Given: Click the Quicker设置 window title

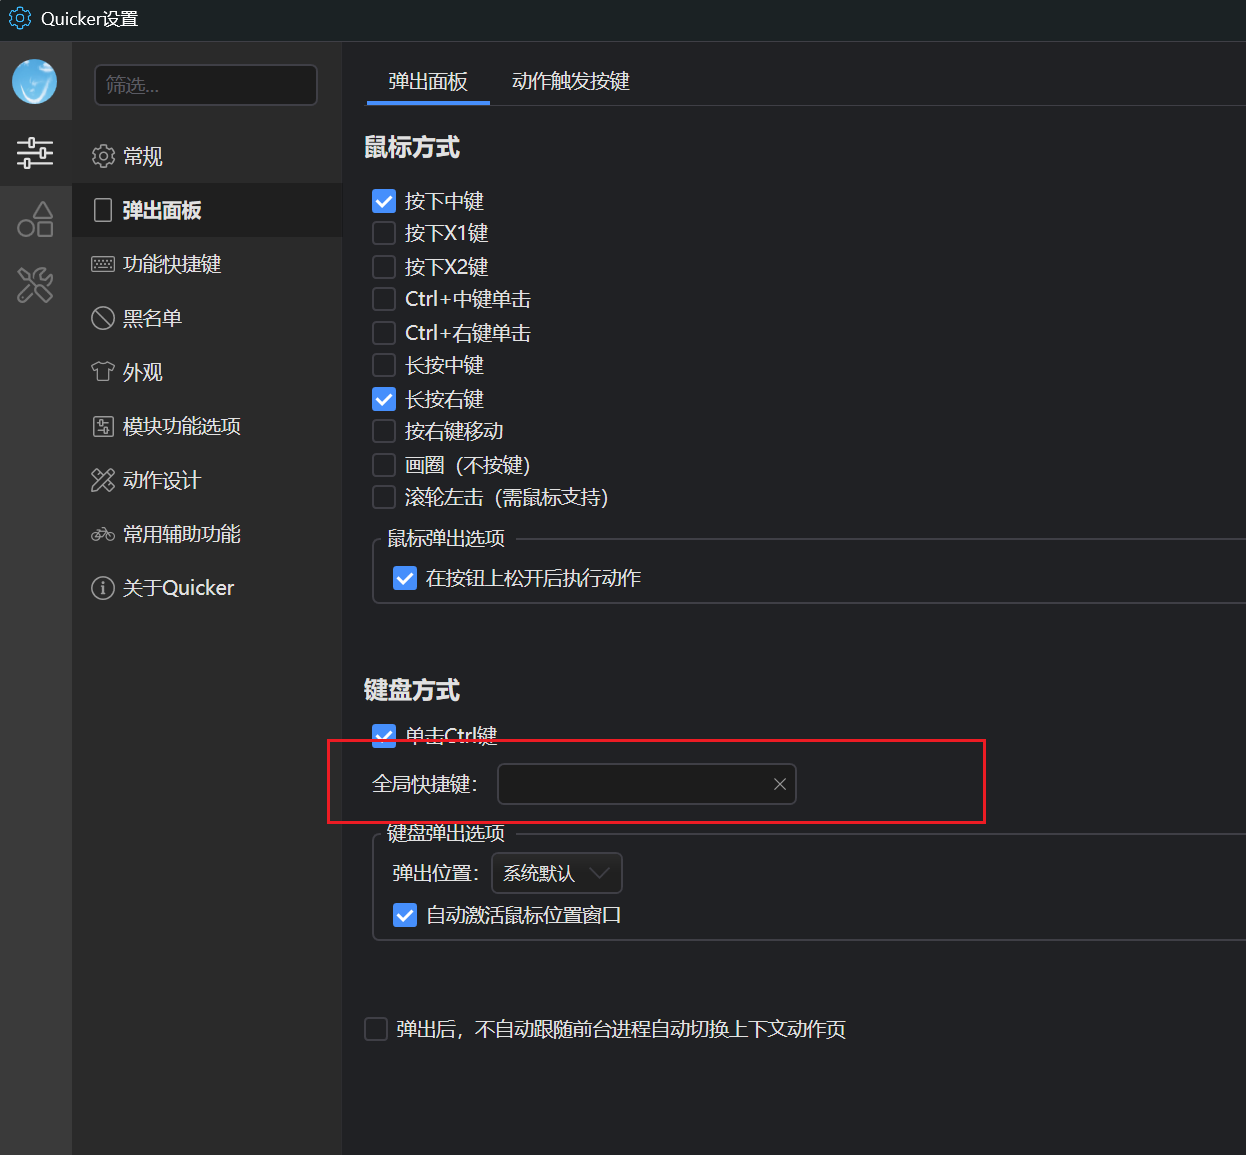Looking at the screenshot, I should coord(90,18).
